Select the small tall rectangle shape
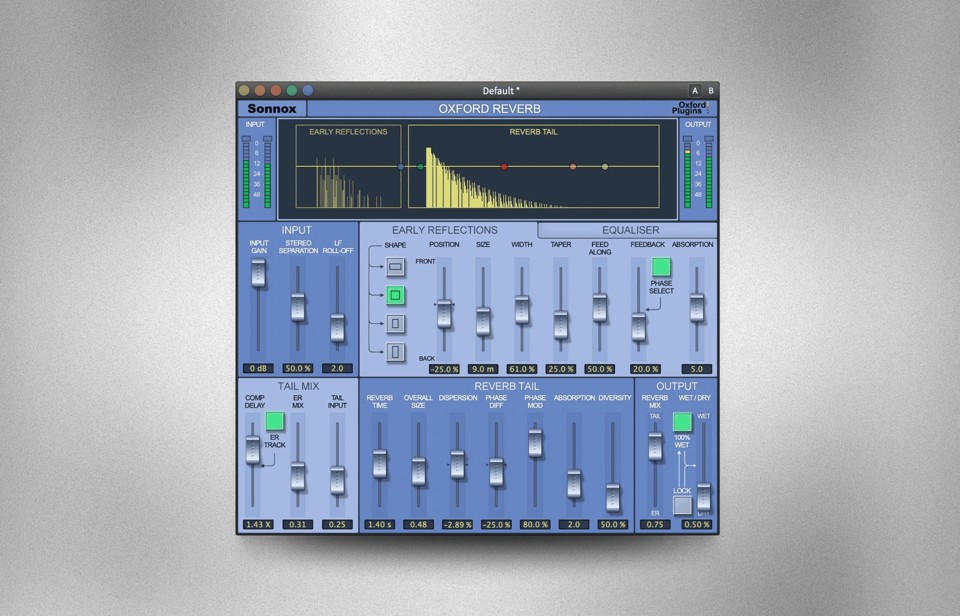Image resolution: width=960 pixels, height=616 pixels. (x=396, y=323)
